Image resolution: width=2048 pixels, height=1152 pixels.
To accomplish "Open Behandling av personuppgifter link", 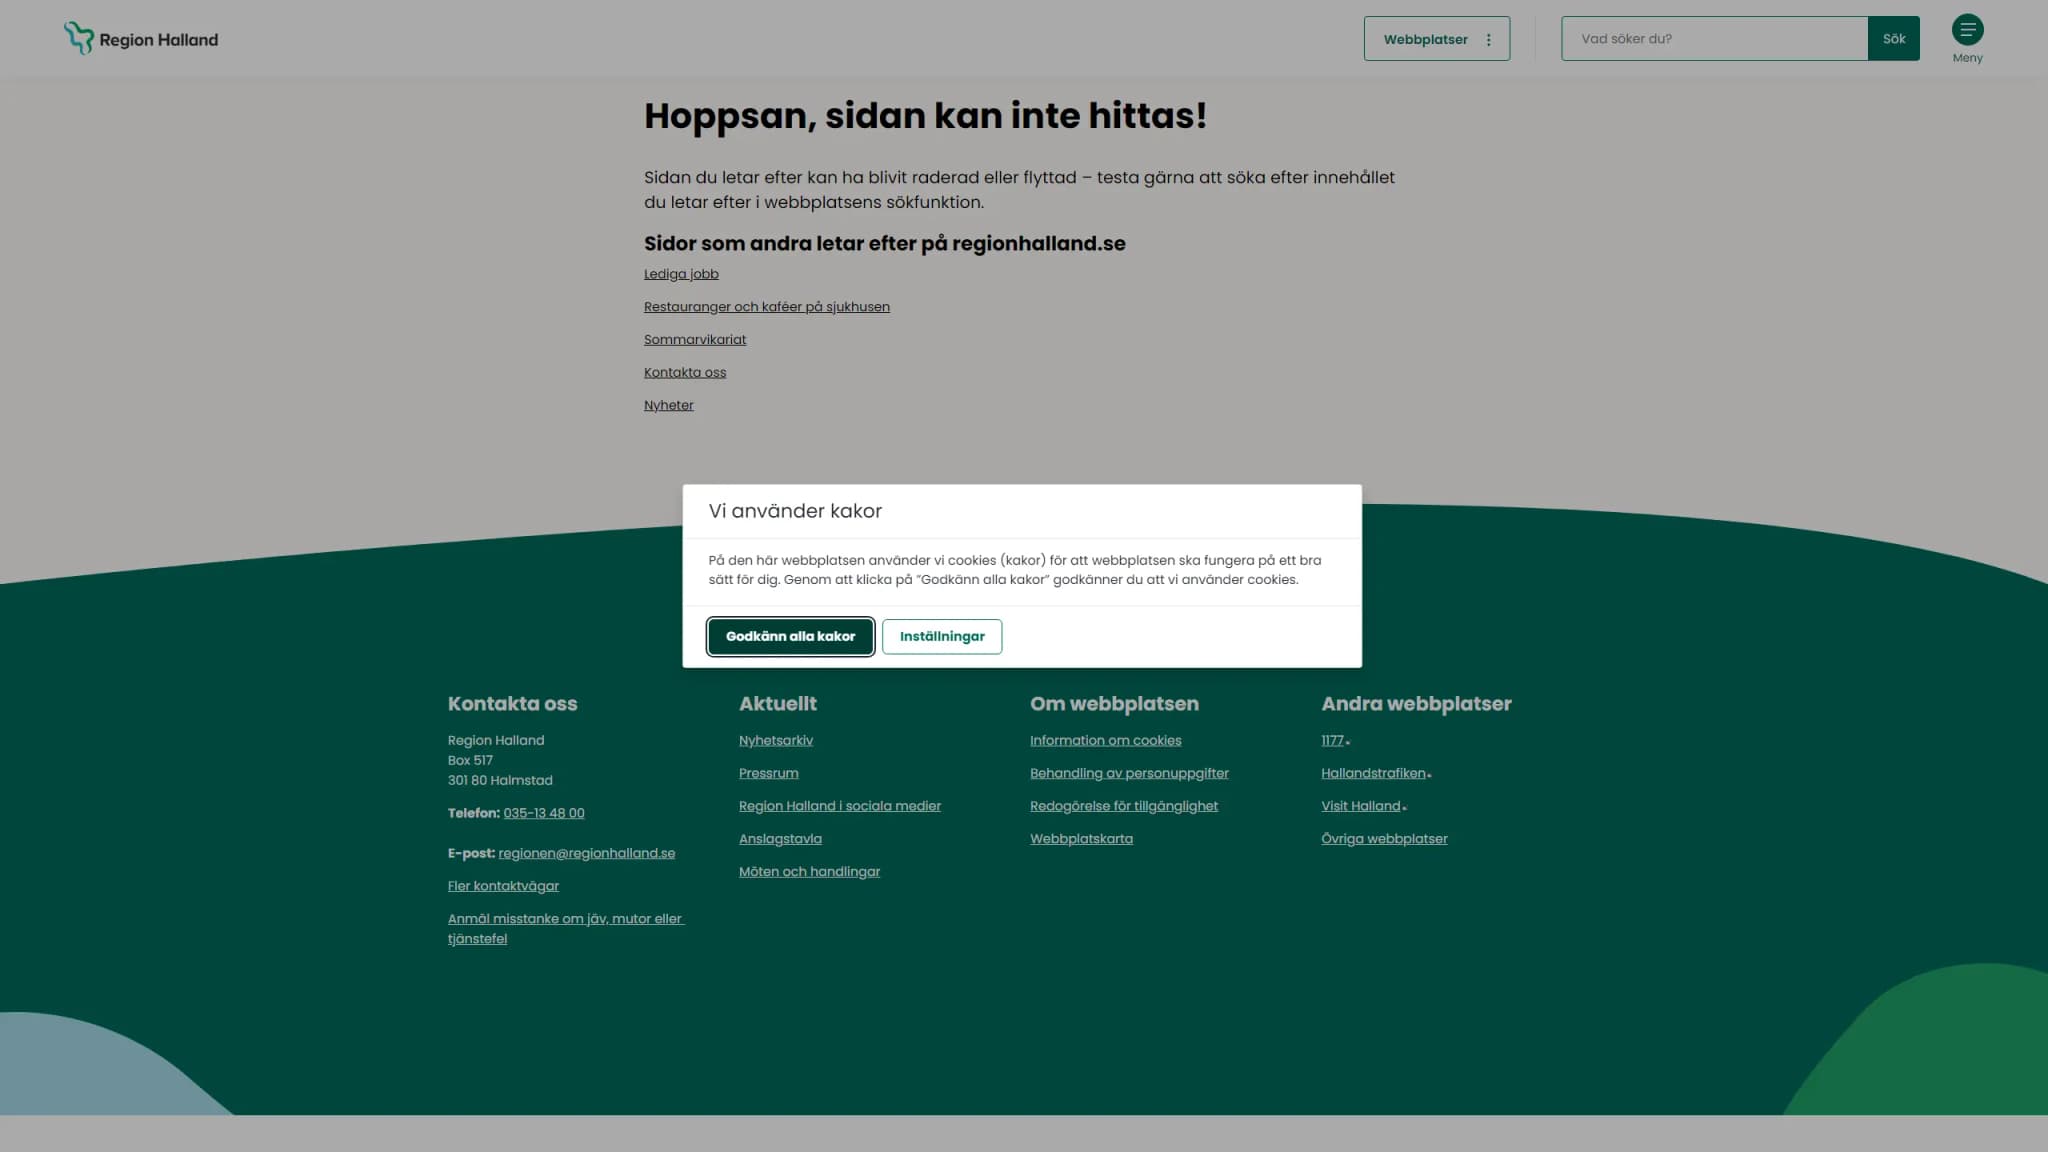I will (x=1129, y=774).
